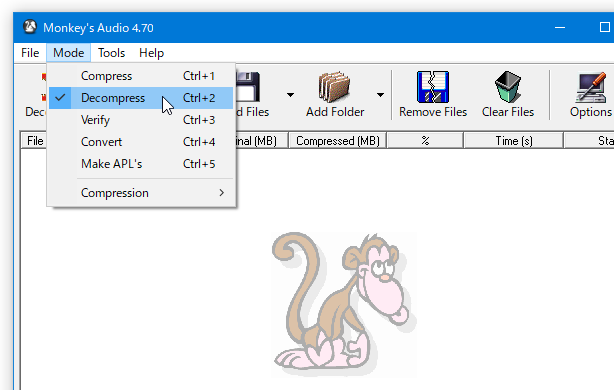Sort by the Compressed (MB) column
Image resolution: width=614 pixels, height=390 pixels.
click(338, 141)
